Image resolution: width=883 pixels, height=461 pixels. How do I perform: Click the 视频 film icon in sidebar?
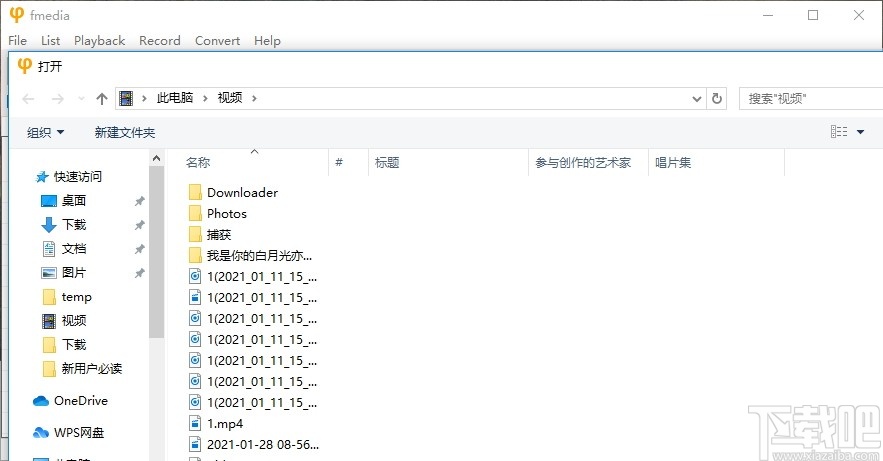point(49,321)
